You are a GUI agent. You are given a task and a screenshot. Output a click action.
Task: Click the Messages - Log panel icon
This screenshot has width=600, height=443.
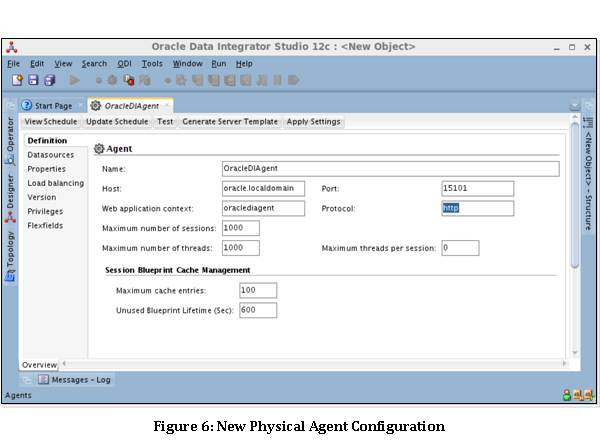click(x=44, y=379)
